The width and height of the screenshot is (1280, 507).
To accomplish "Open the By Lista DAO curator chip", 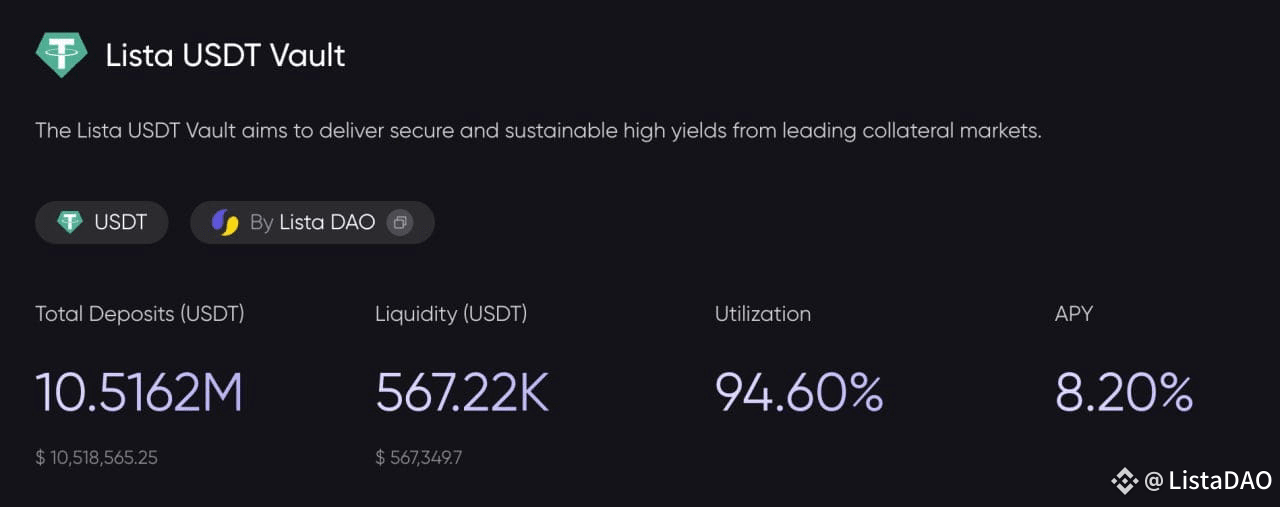I will pos(312,222).
